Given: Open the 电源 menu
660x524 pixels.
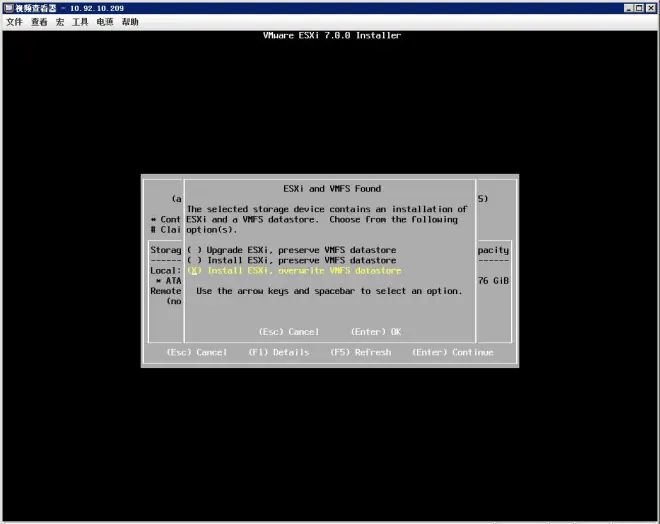Looking at the screenshot, I should coord(105,22).
